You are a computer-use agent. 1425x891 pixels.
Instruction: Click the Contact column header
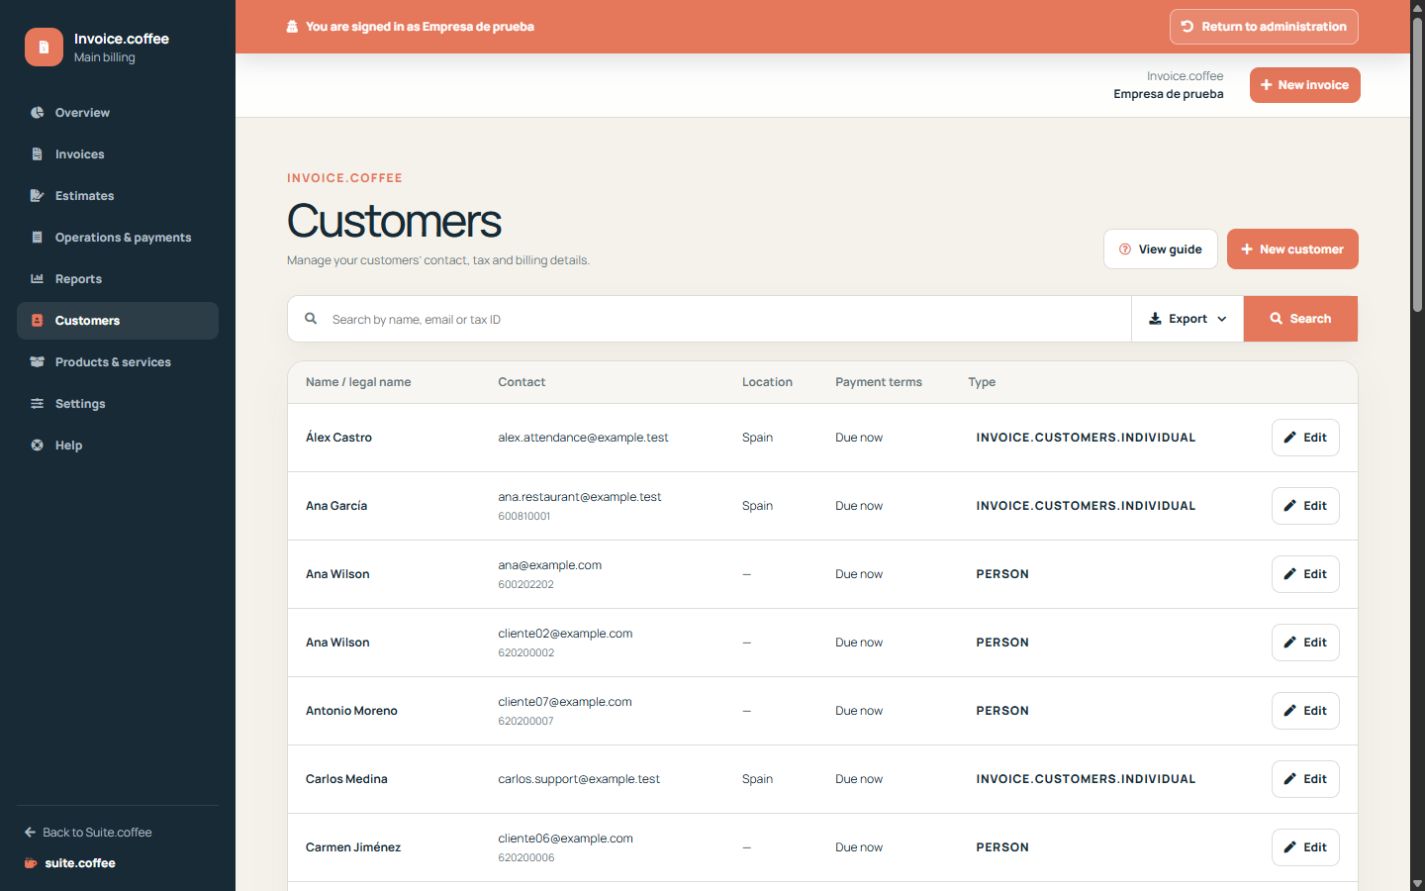522,382
